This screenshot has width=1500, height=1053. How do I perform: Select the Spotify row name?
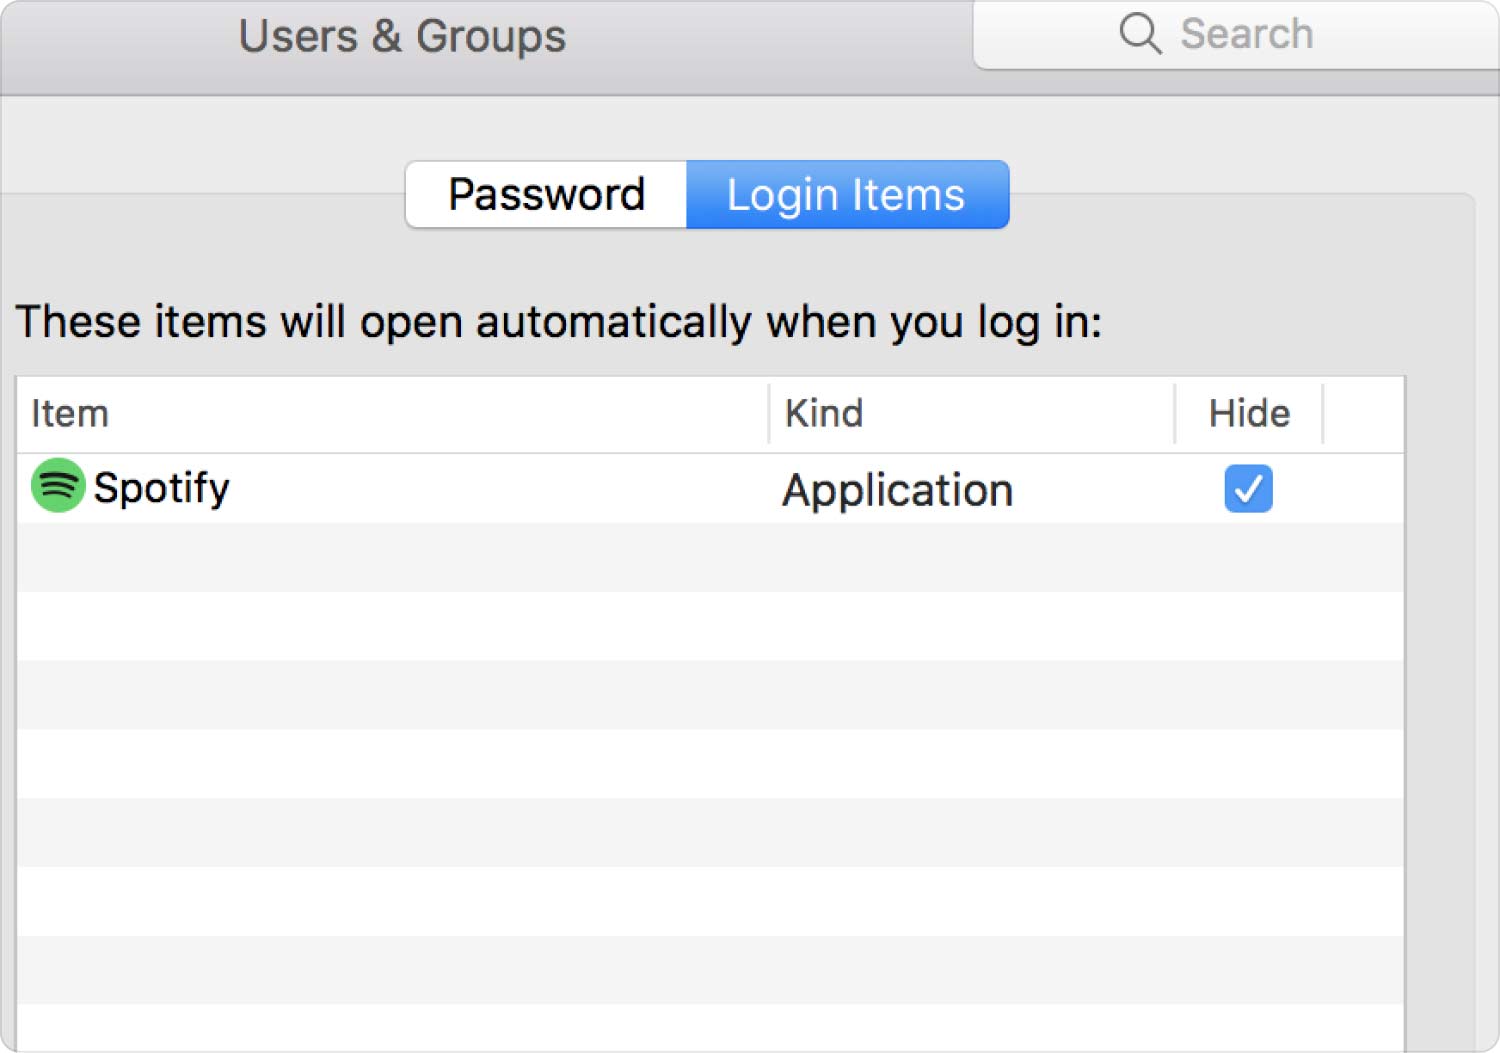coord(161,488)
